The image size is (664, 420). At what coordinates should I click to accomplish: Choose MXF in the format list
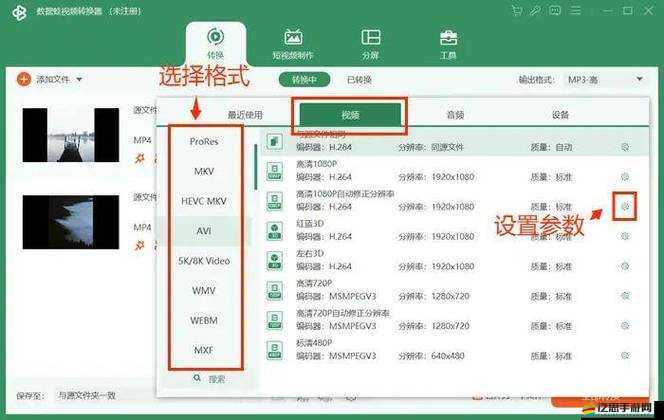[x=204, y=350]
